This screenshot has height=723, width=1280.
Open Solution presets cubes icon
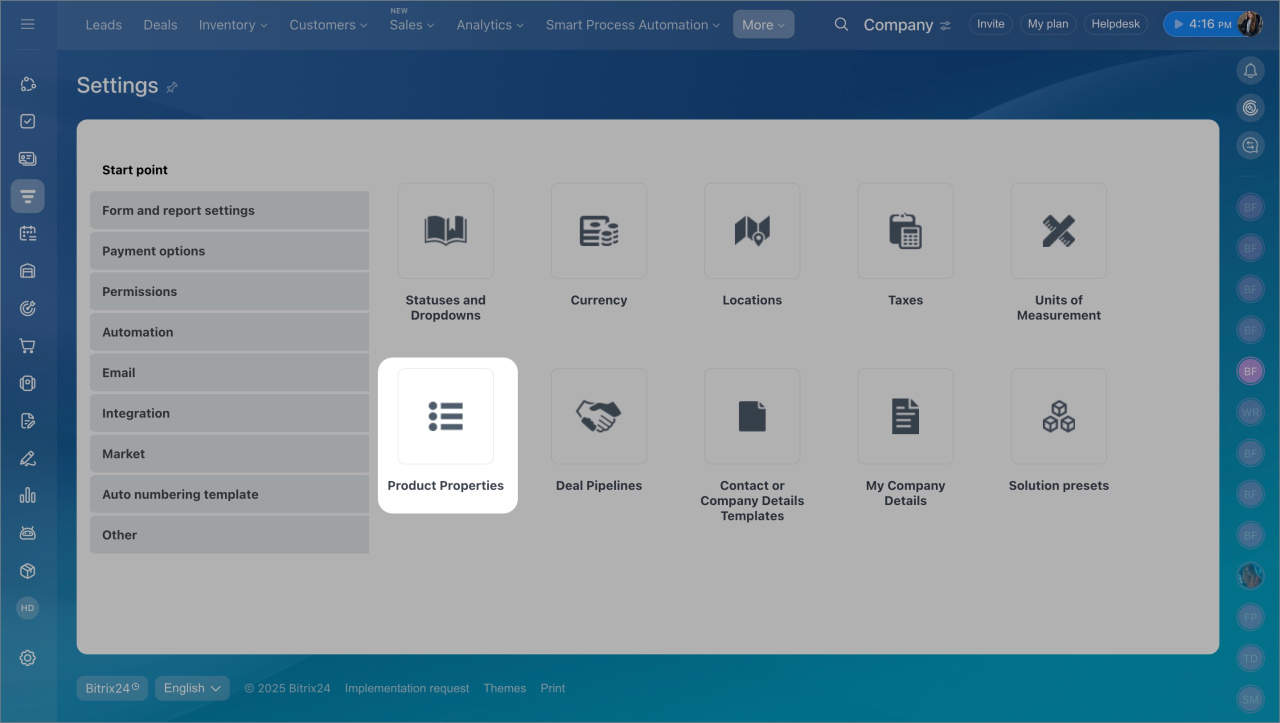[x=1058, y=417]
